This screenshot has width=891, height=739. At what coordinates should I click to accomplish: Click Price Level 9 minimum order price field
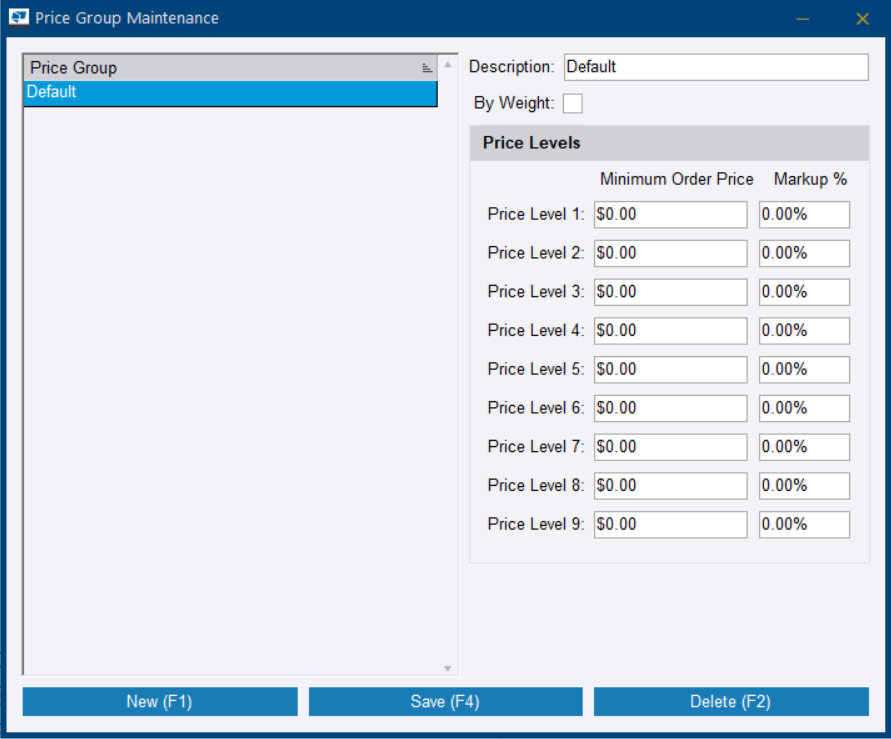[670, 524]
